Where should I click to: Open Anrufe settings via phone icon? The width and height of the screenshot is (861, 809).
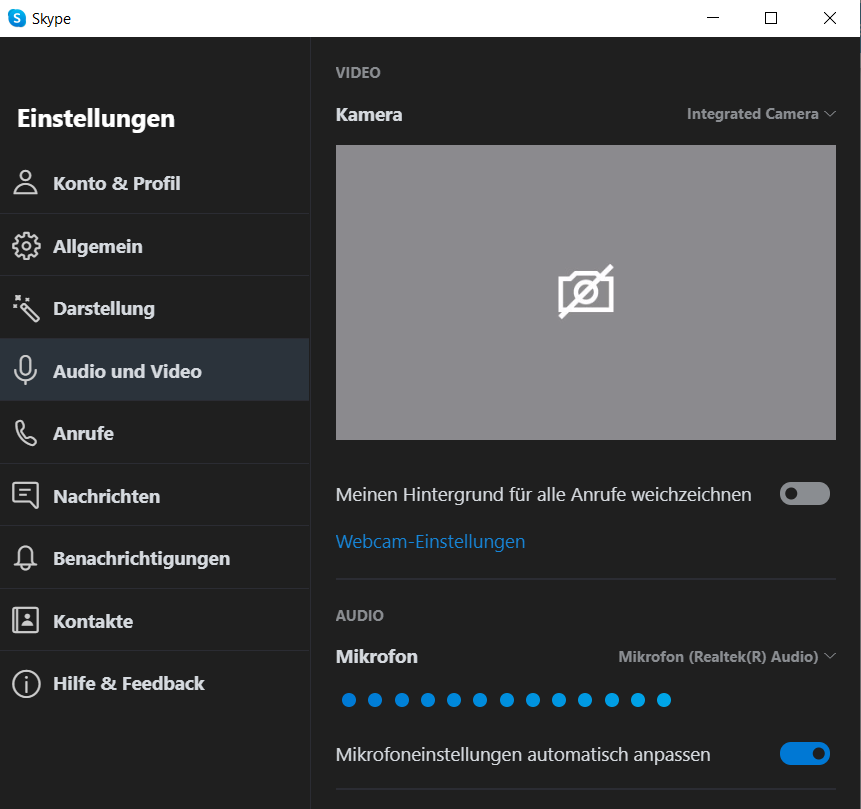[x=25, y=432]
